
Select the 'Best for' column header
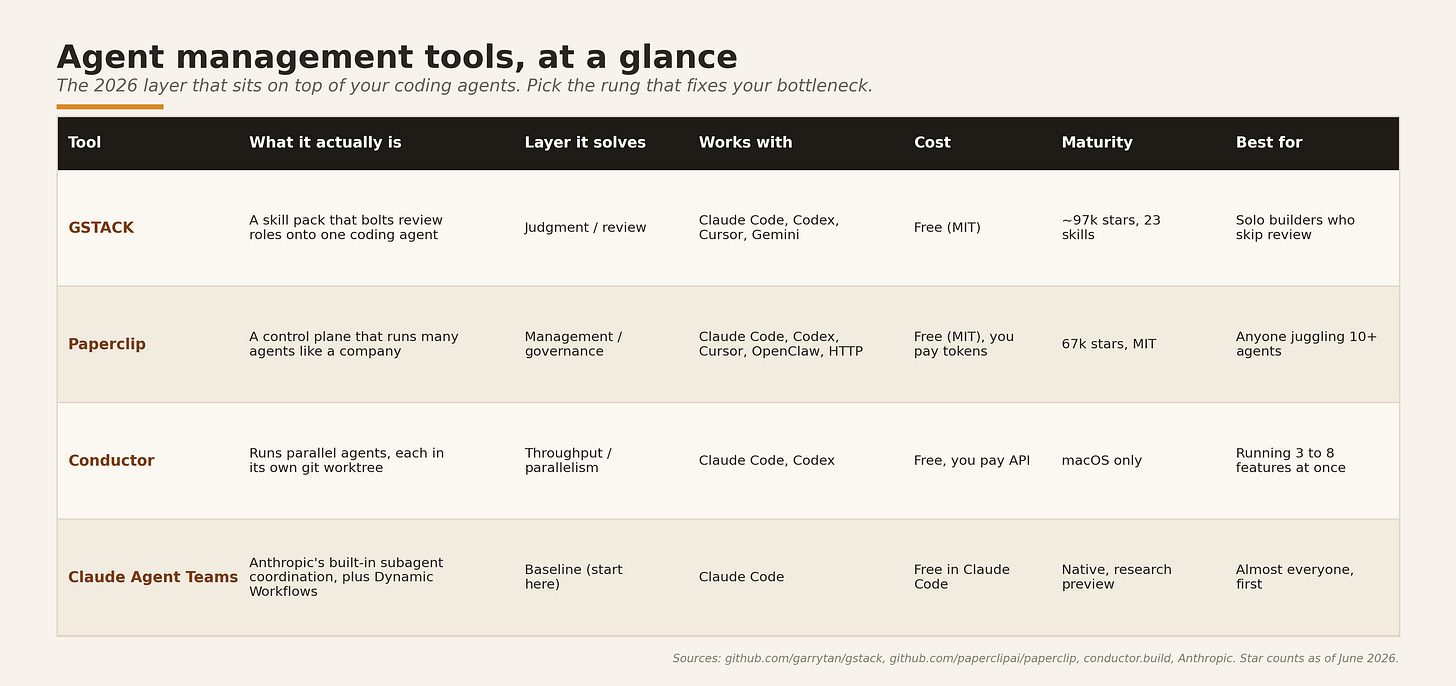[1269, 143]
